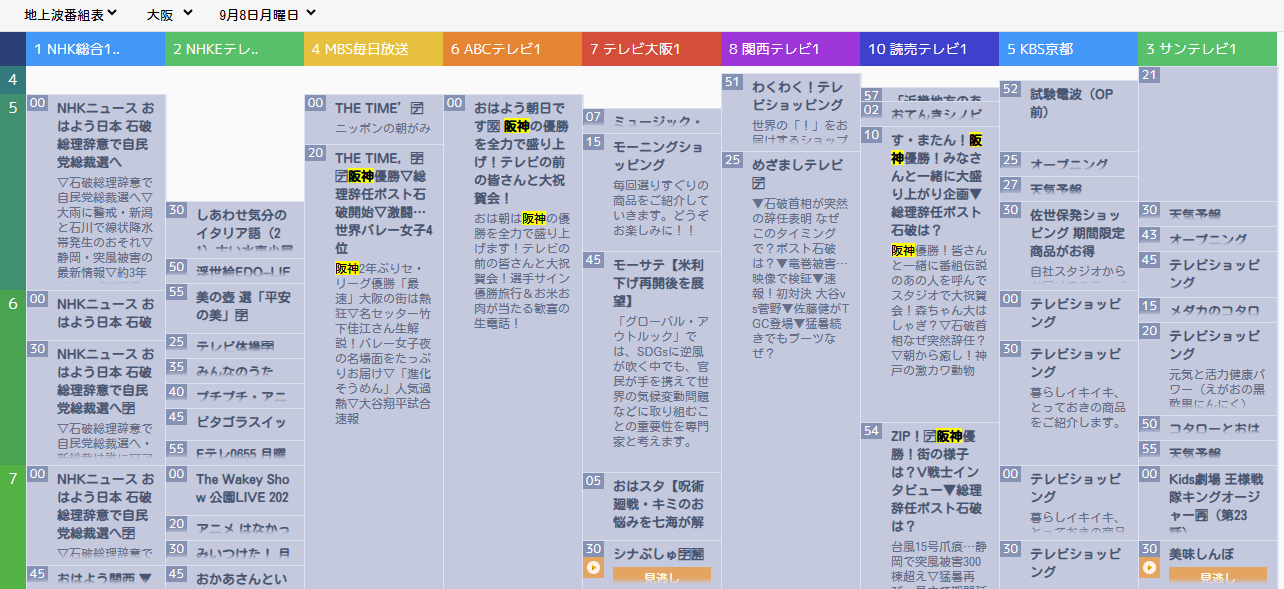Open the みんなのうた program at 6:35
The image size is (1284, 589).
point(235,371)
